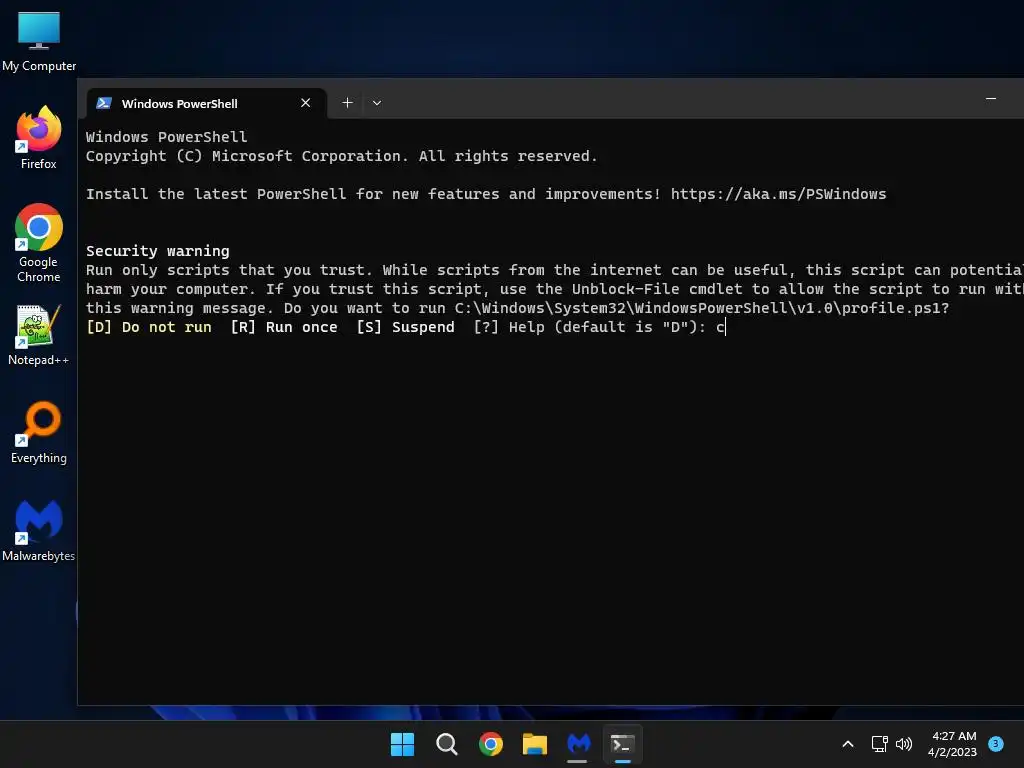Click the '[?] Help' option text
This screenshot has width=1024, height=768.
pos(509,327)
